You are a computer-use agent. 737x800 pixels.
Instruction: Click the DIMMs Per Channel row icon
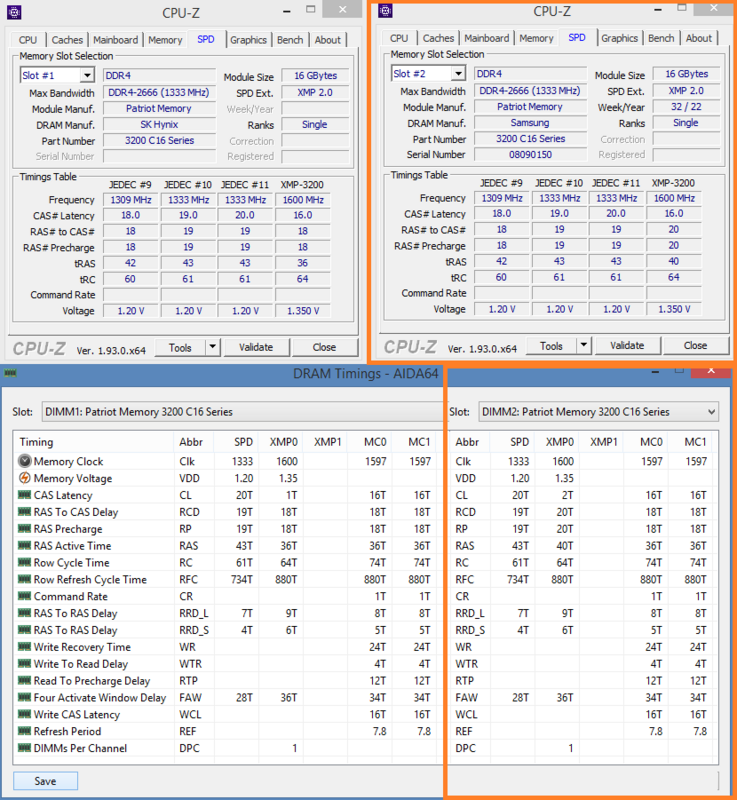click(x=24, y=748)
